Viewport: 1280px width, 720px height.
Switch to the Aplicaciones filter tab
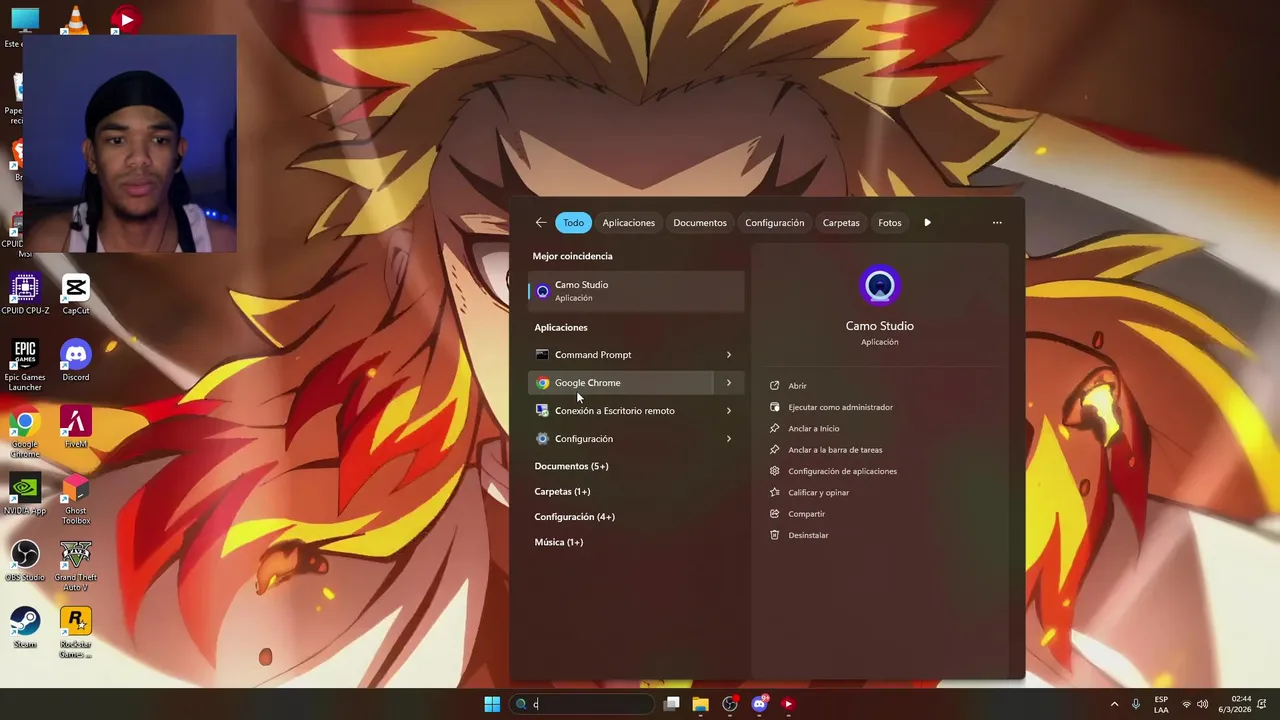pyautogui.click(x=628, y=223)
